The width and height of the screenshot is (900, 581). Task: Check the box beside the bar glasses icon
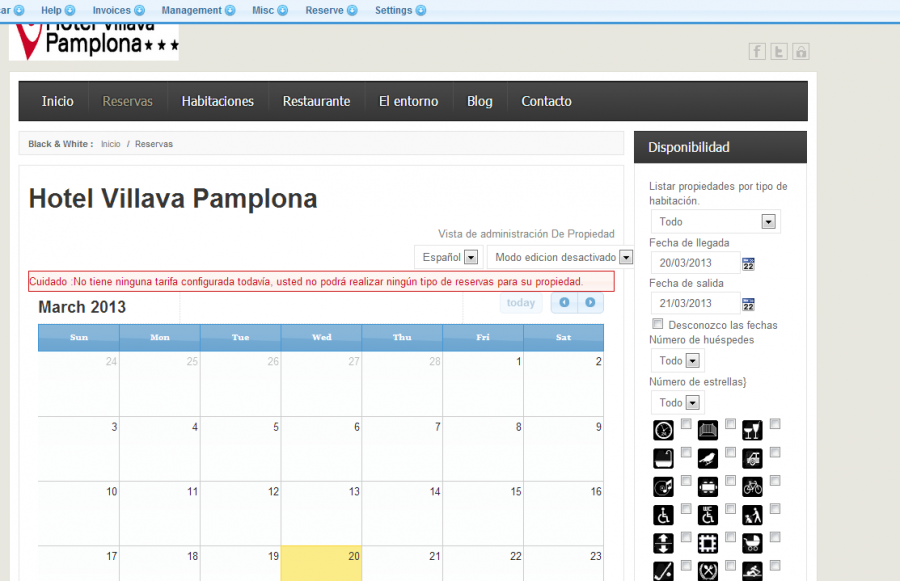click(x=775, y=424)
